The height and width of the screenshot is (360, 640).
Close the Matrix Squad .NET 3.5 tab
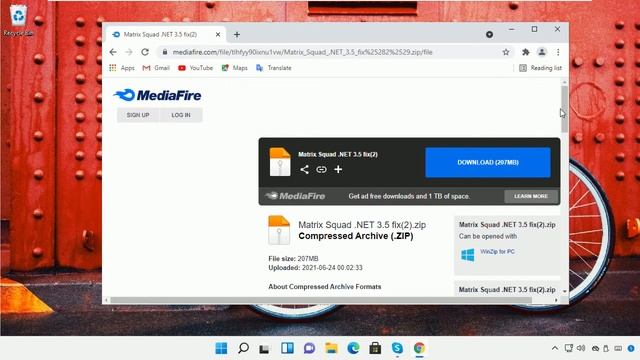click(218, 35)
